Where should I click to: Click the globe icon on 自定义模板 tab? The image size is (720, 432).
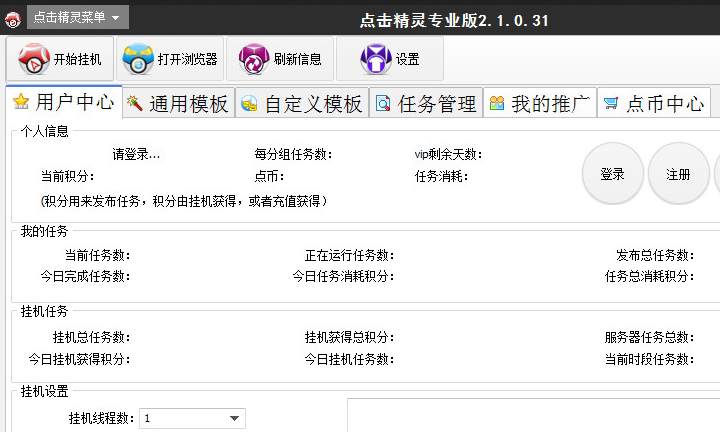click(249, 104)
